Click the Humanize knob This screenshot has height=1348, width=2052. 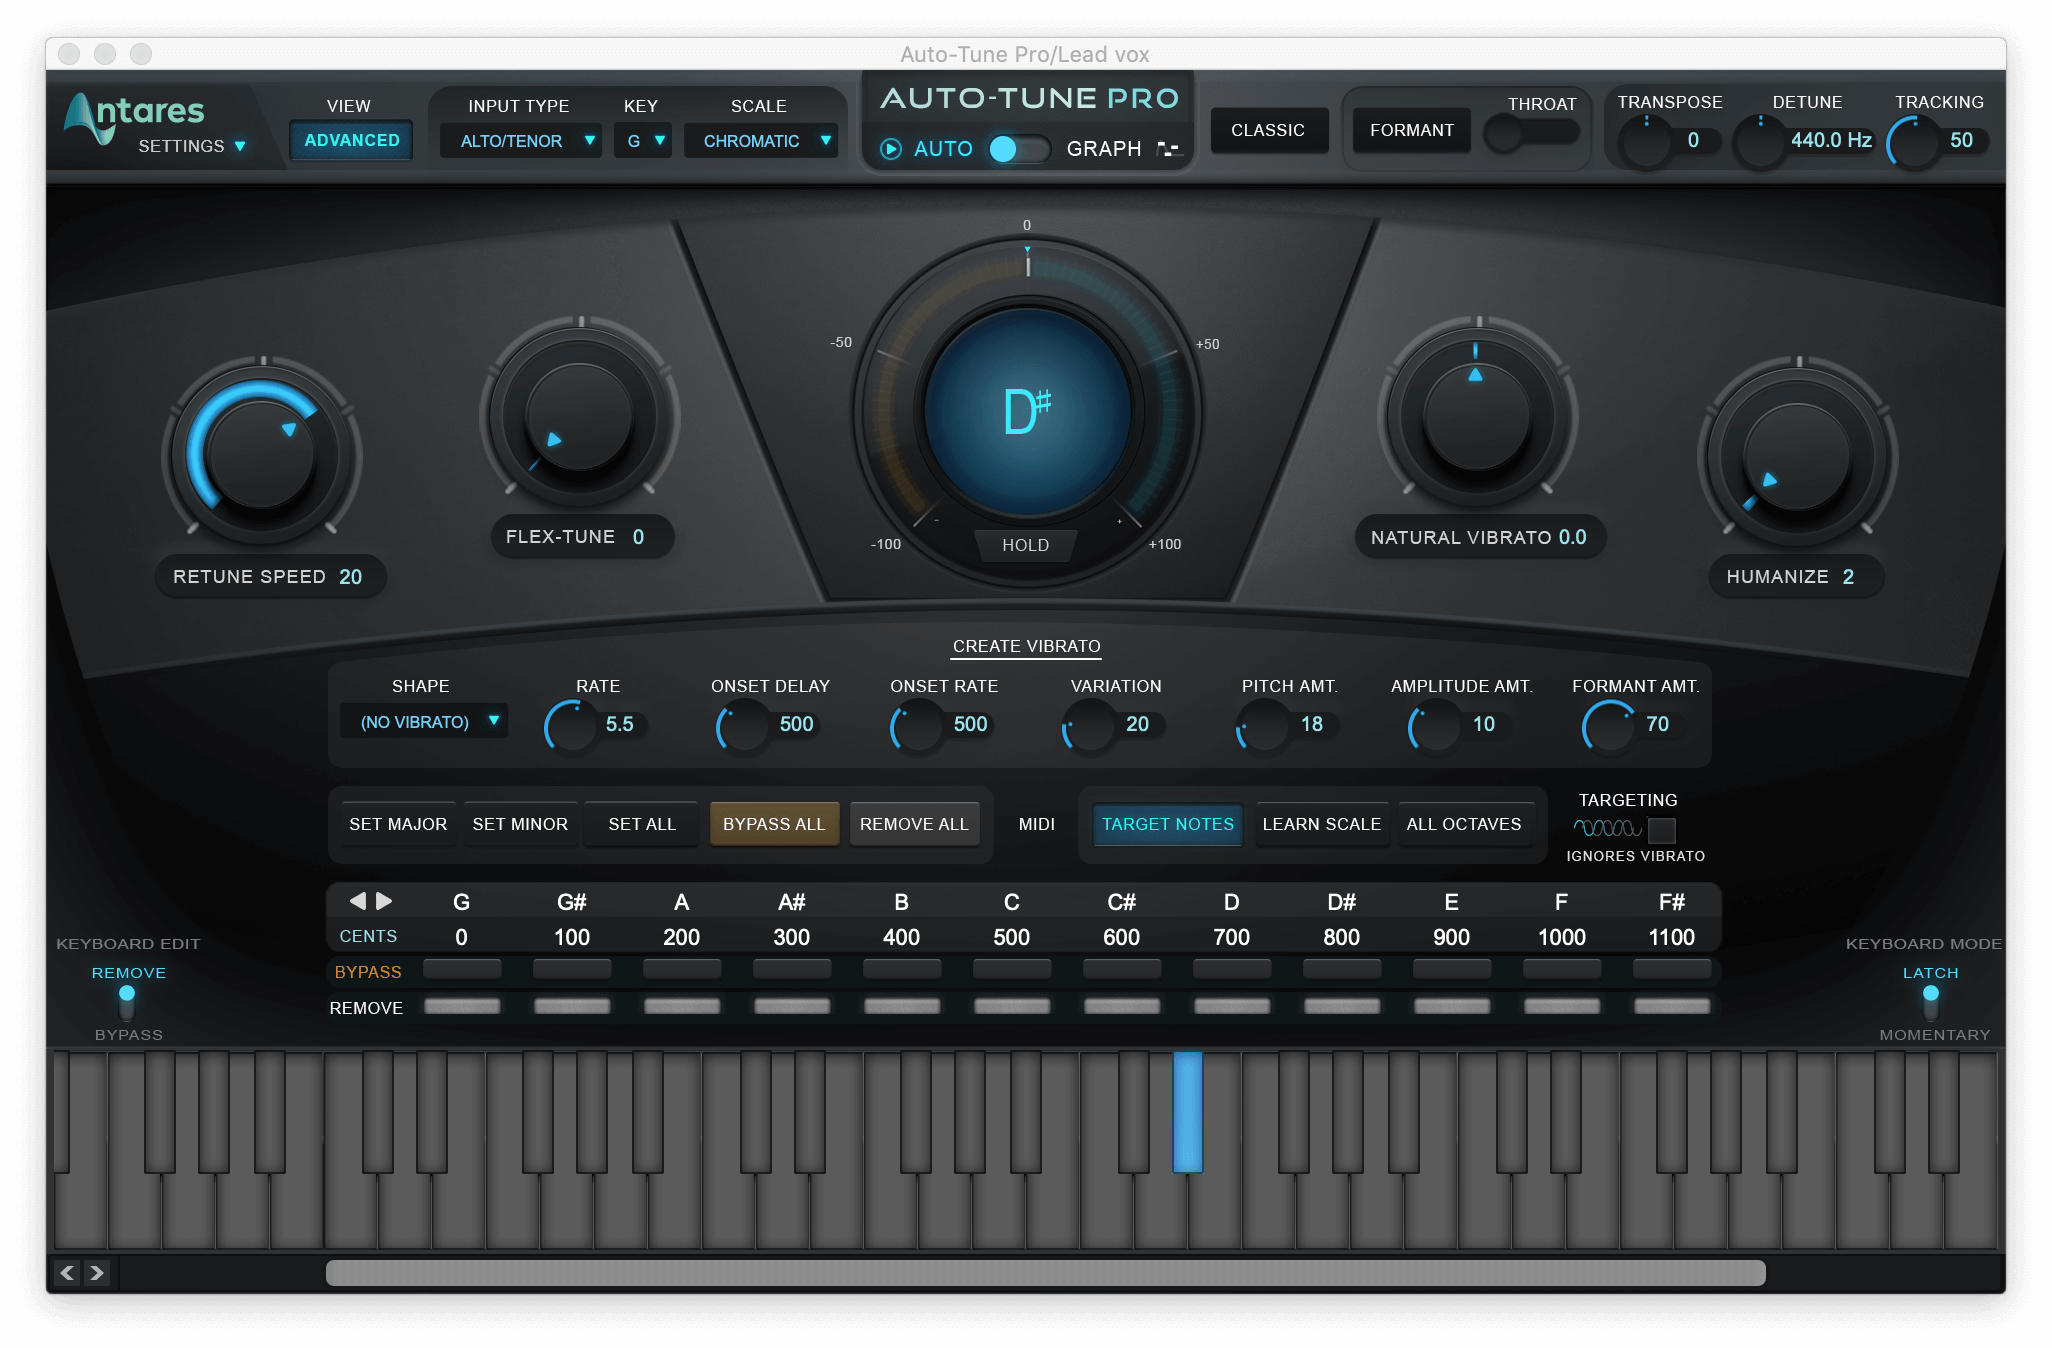(1797, 455)
